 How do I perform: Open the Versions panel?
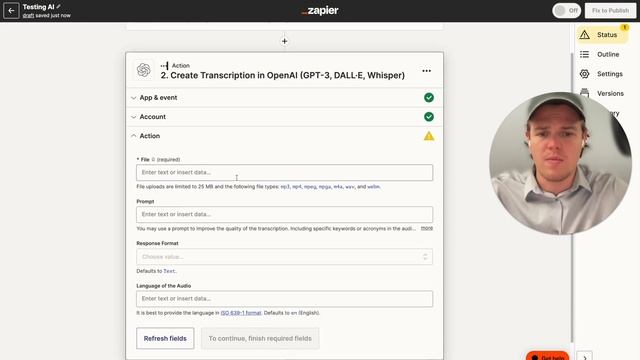(x=602, y=93)
